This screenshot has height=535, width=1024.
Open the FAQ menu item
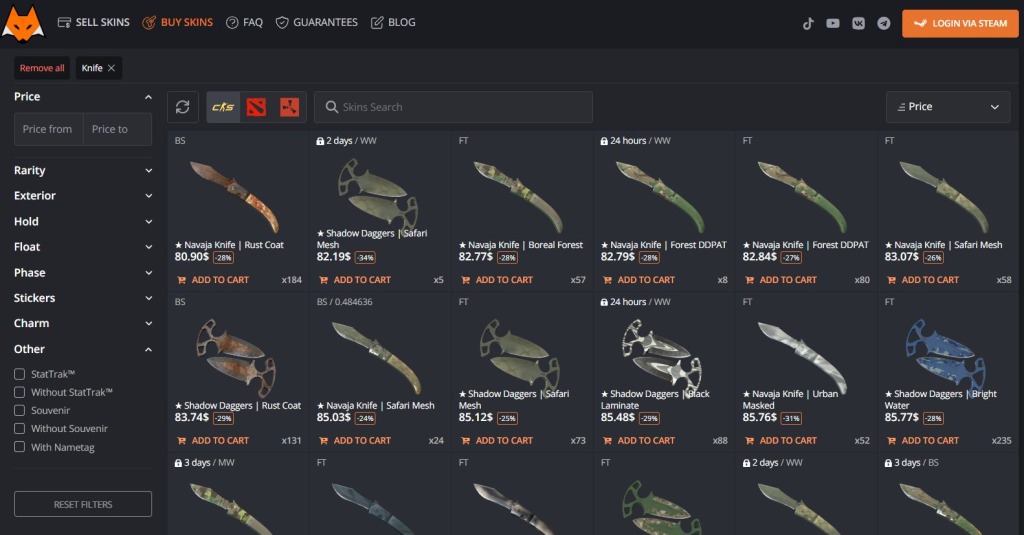tap(244, 22)
